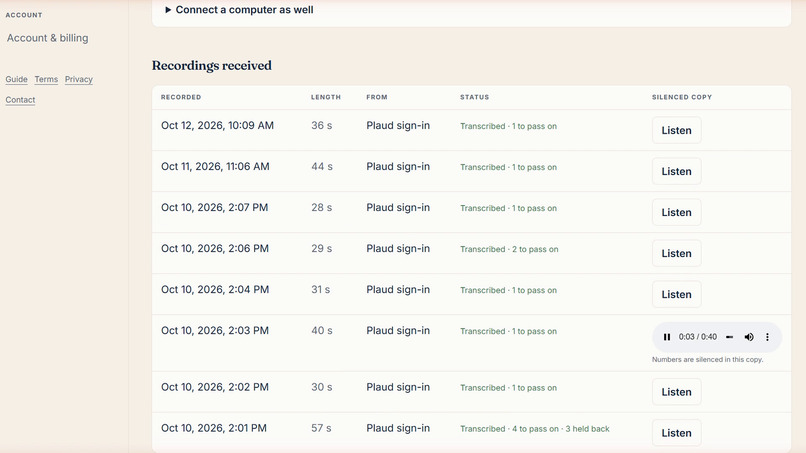Click the "Silenced copy" column header
Viewport: 806px width, 453px height.
coord(682,97)
